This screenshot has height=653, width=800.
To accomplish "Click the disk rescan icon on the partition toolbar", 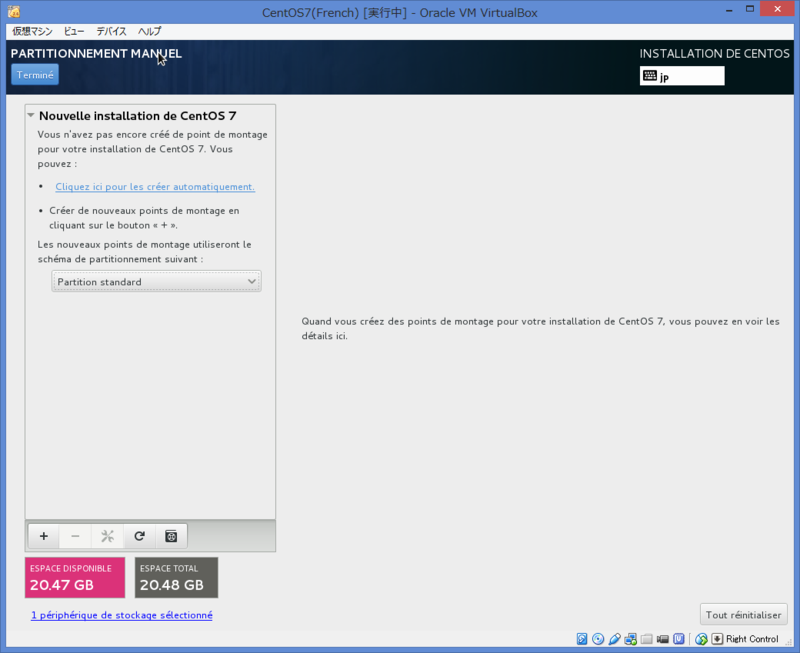I will tap(171, 536).
